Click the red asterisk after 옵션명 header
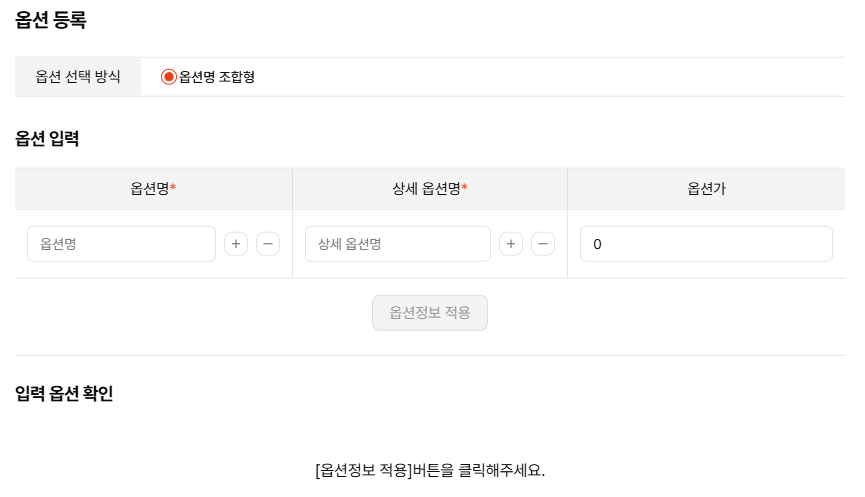865x497 pixels. (x=173, y=188)
